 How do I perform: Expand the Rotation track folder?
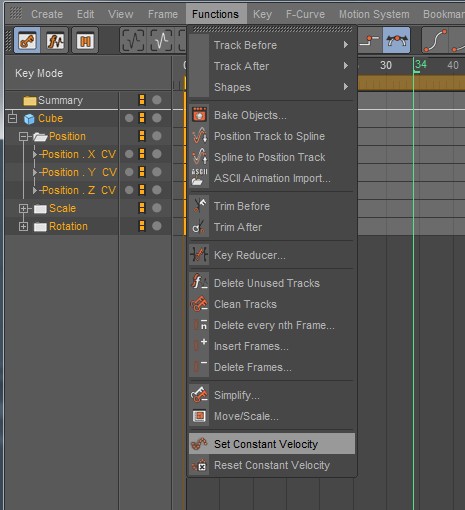pos(23,227)
